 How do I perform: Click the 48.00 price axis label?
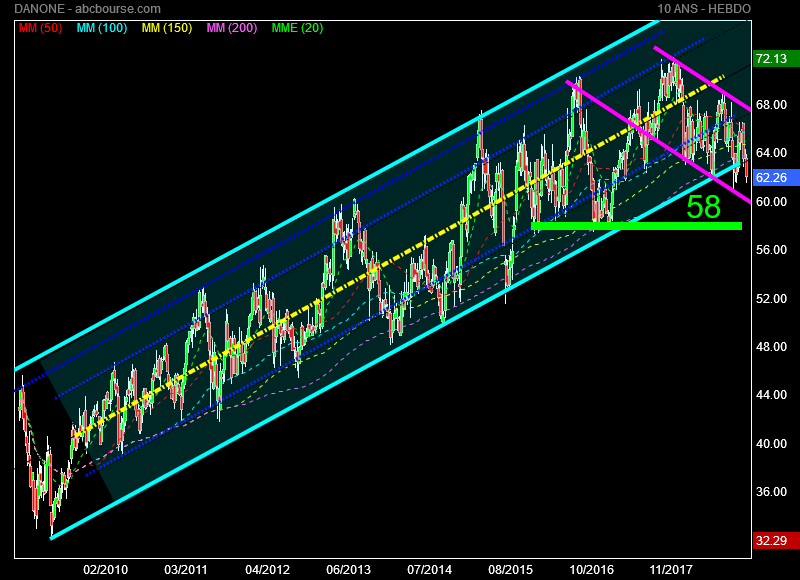pyautogui.click(x=771, y=346)
